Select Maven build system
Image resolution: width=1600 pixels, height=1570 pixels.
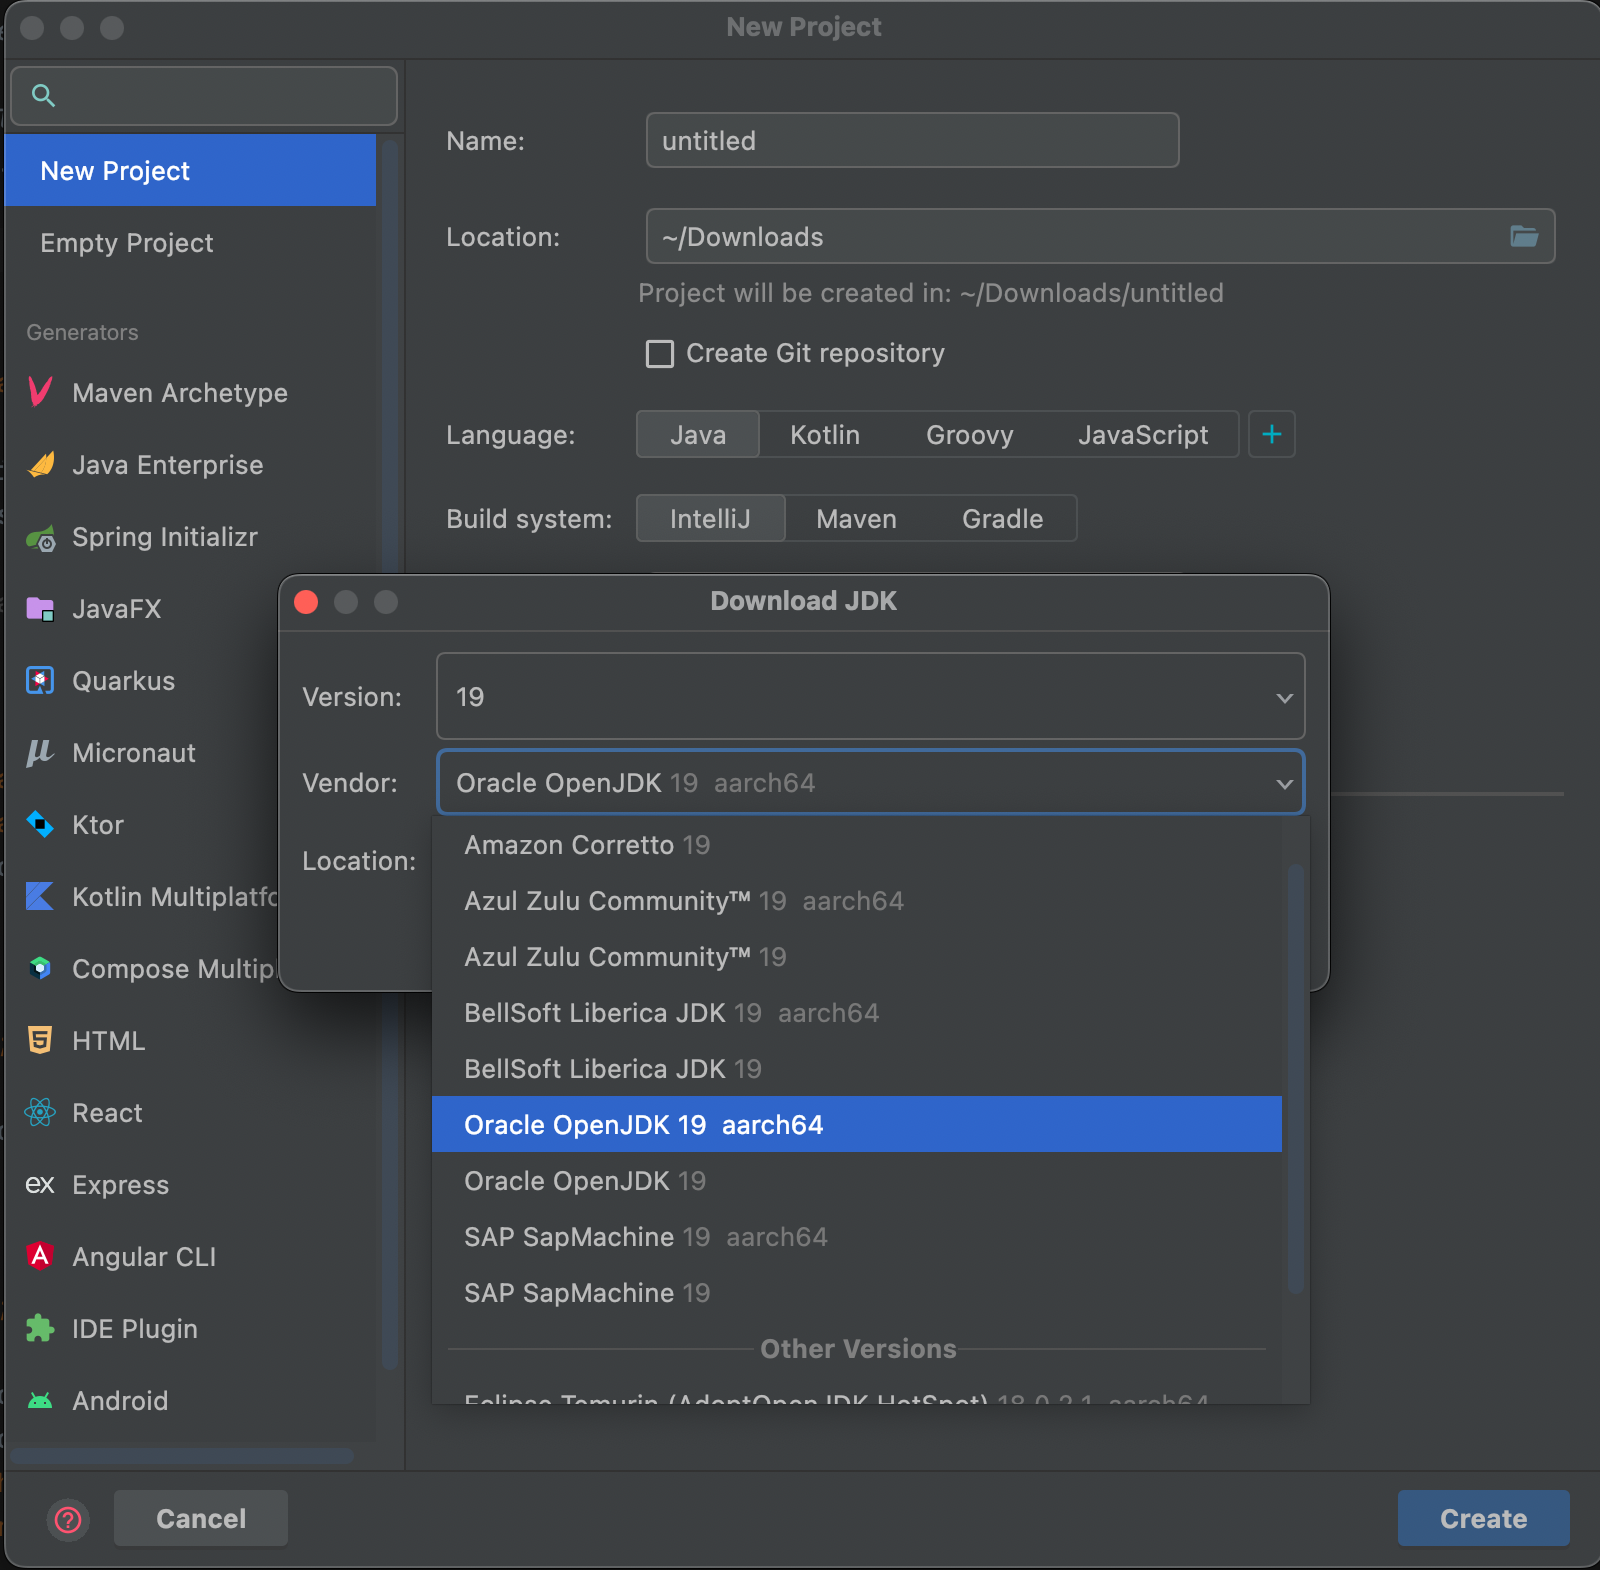[x=857, y=519]
